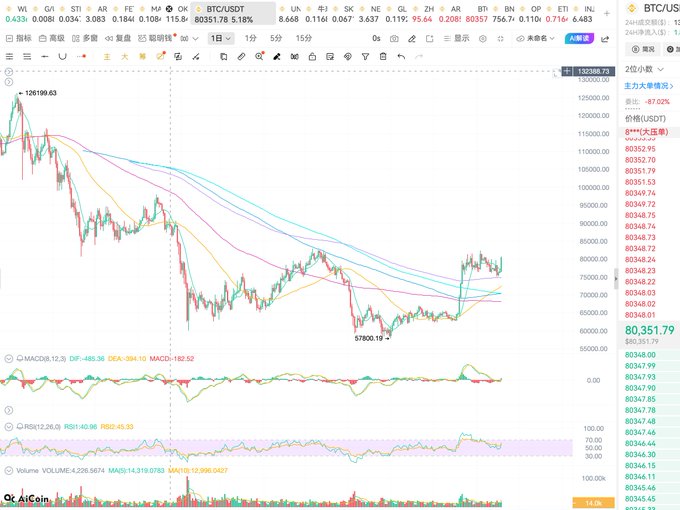Toggle the RSI visibility icon

20,427
